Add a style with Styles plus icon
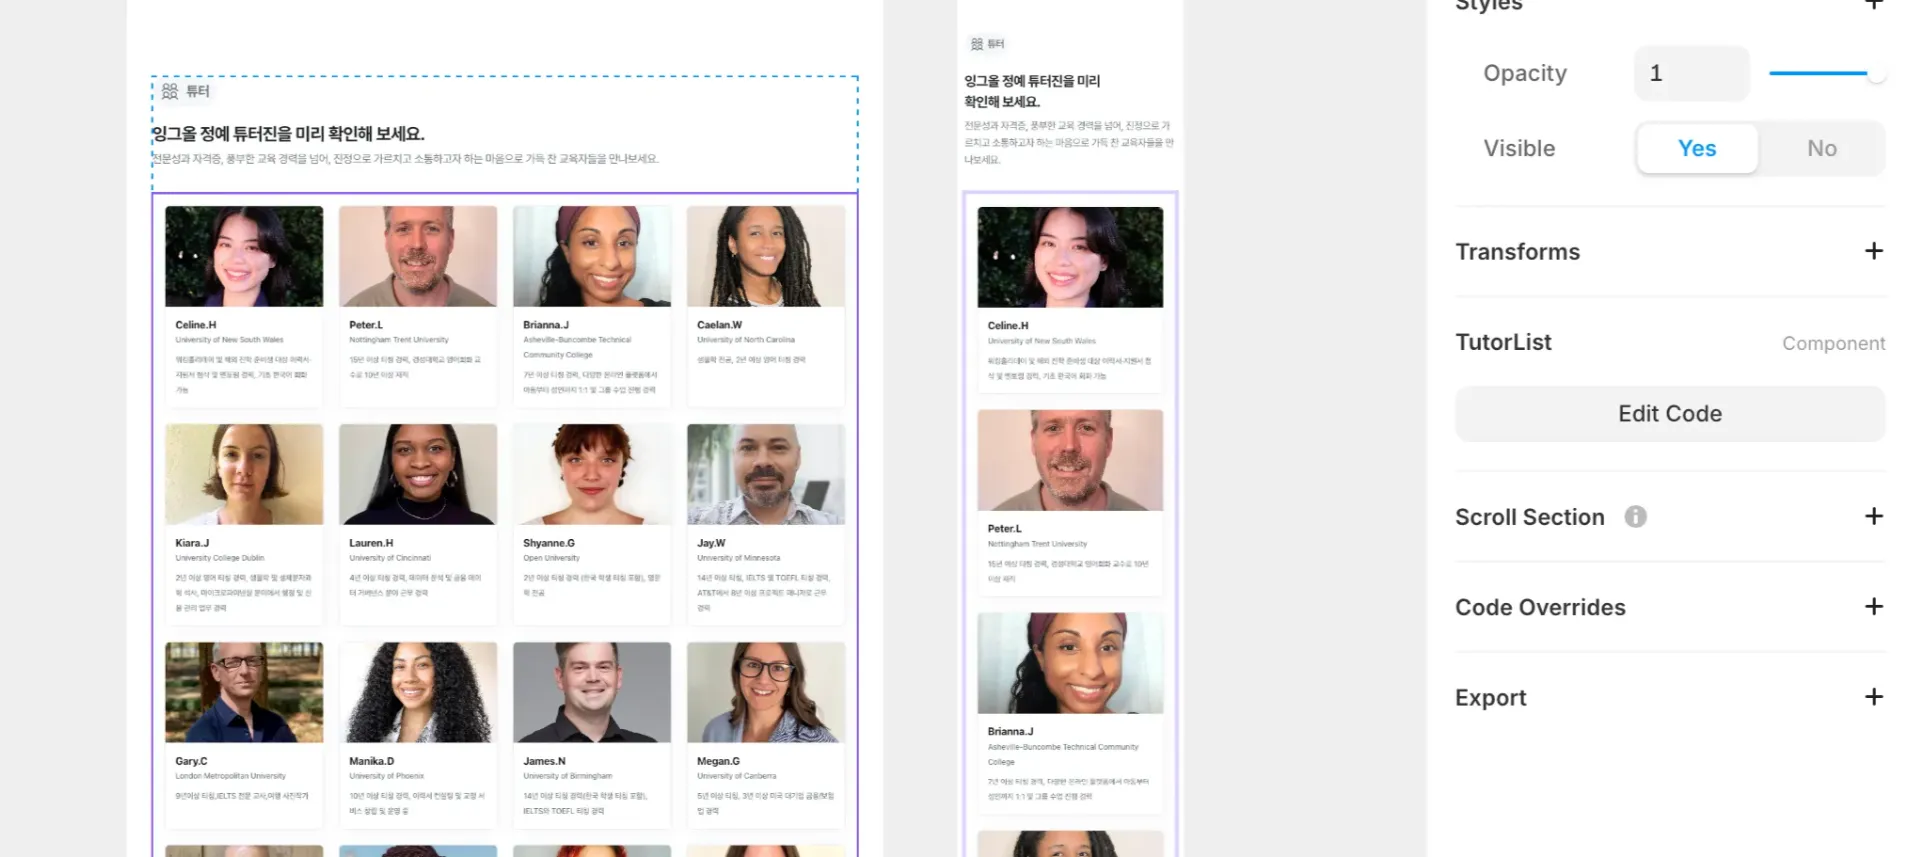Screen dimensions: 1906x857 click(x=1873, y=5)
